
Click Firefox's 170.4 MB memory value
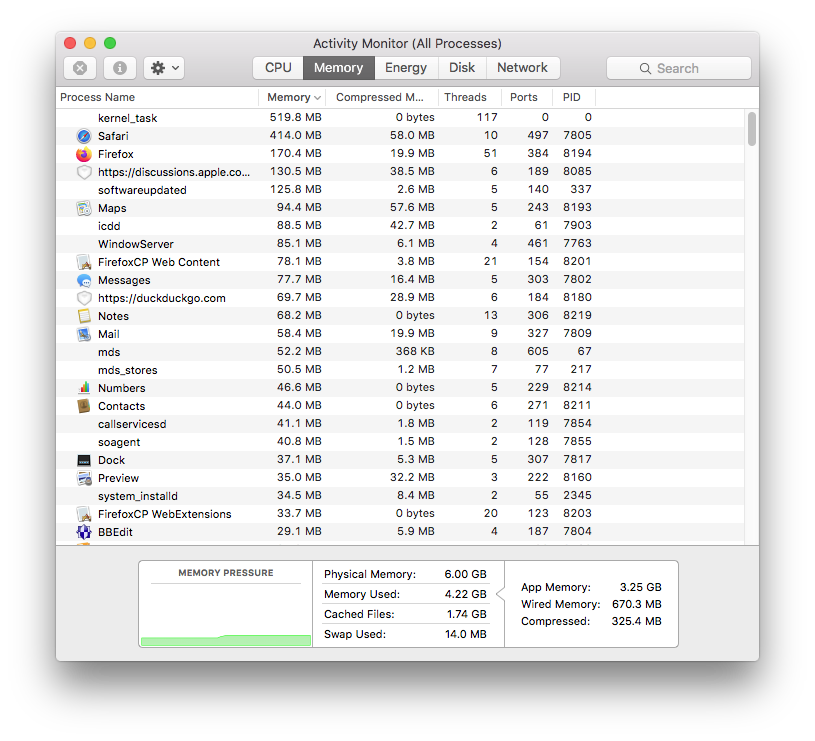tap(295, 154)
